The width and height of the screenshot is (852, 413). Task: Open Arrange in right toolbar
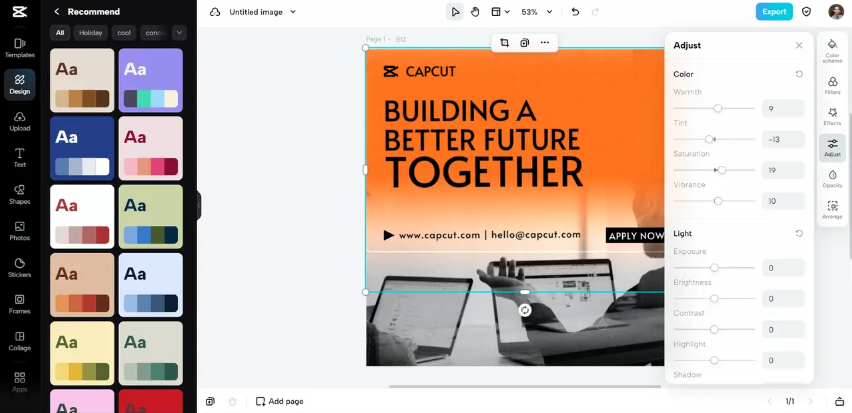click(832, 210)
